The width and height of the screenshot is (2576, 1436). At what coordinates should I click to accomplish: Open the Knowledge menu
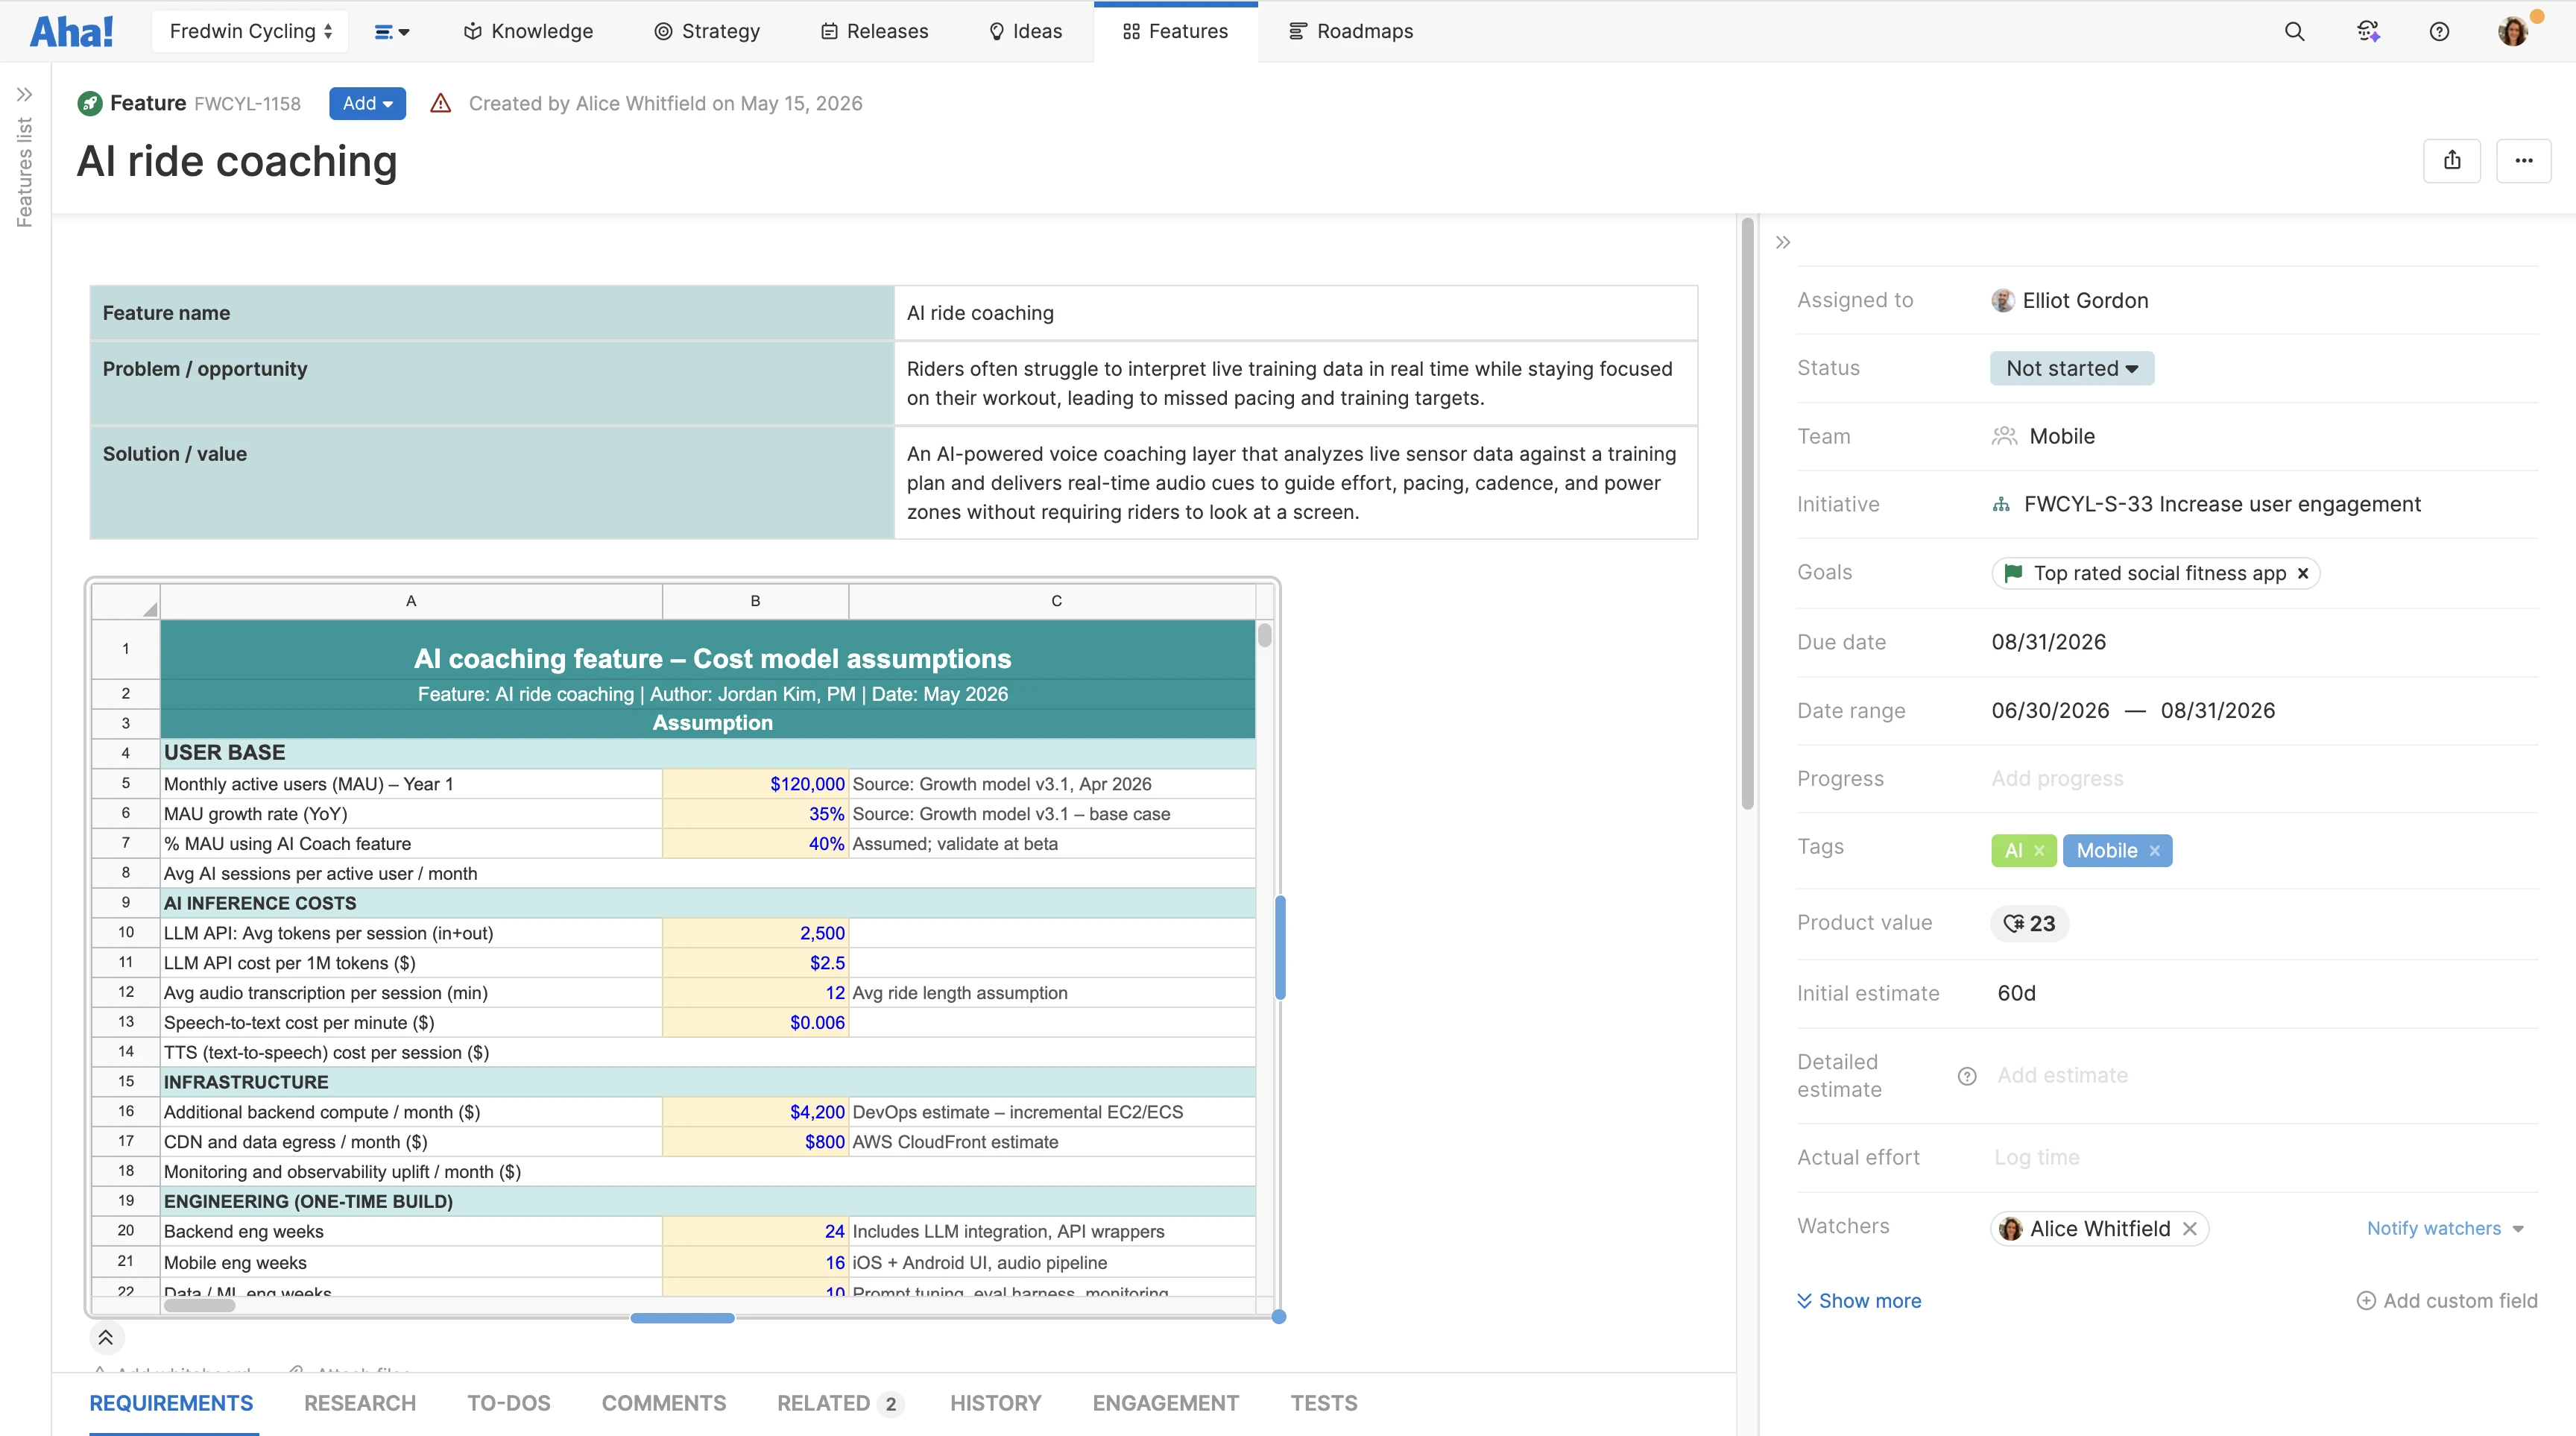pyautogui.click(x=528, y=31)
